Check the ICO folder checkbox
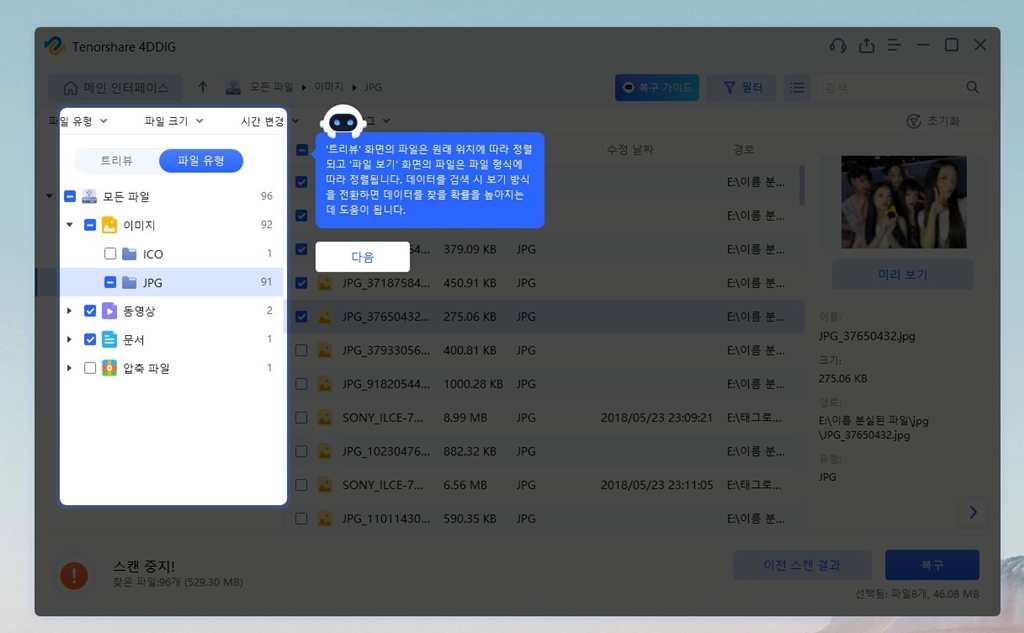 point(110,253)
